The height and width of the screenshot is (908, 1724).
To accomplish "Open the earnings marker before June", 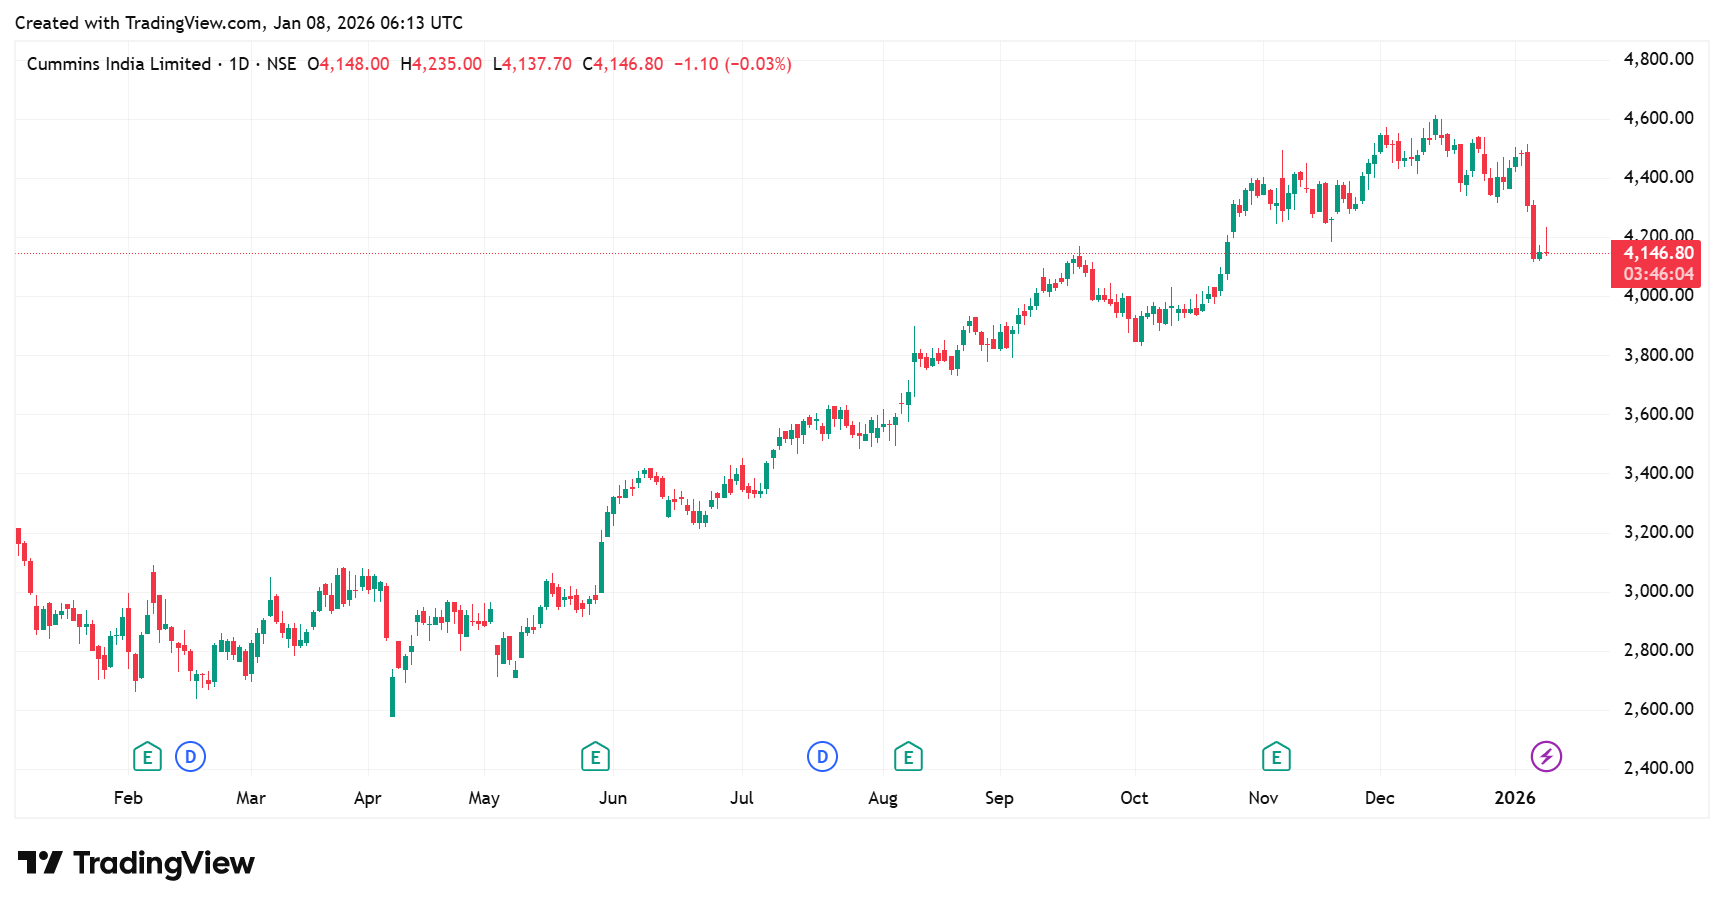I will click(x=595, y=757).
